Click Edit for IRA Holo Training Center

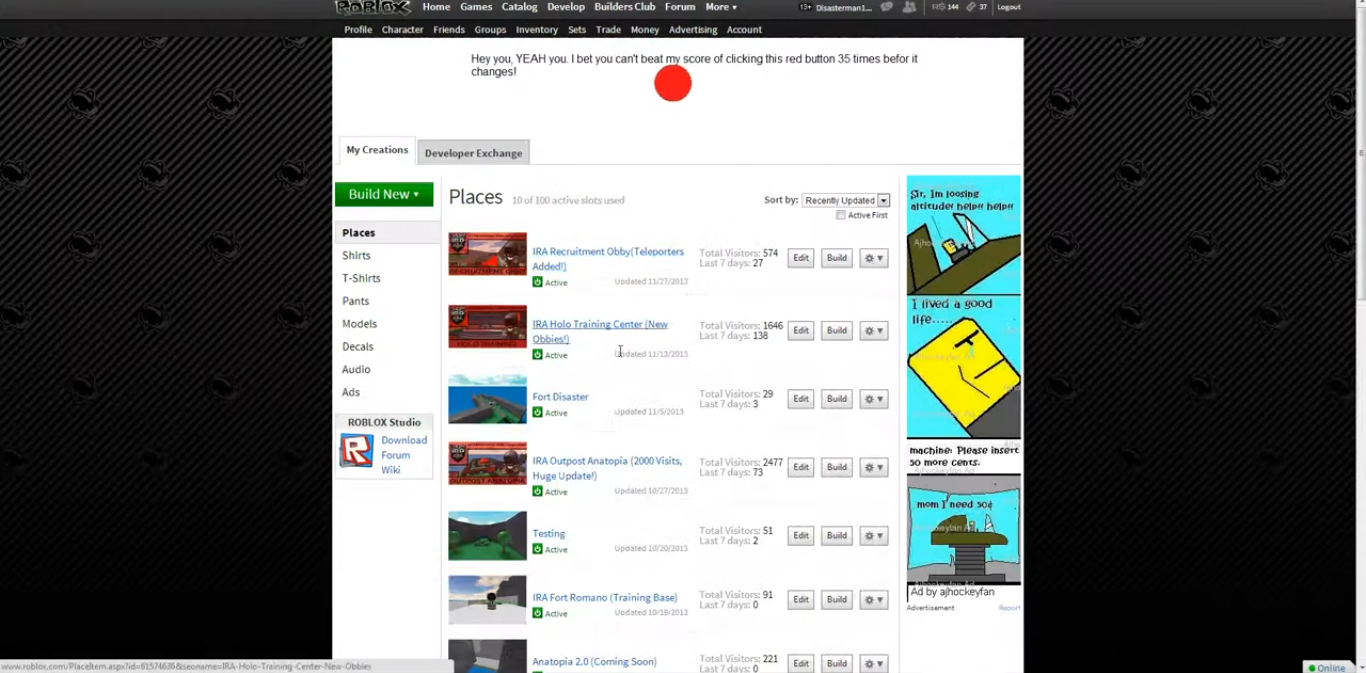pos(800,330)
